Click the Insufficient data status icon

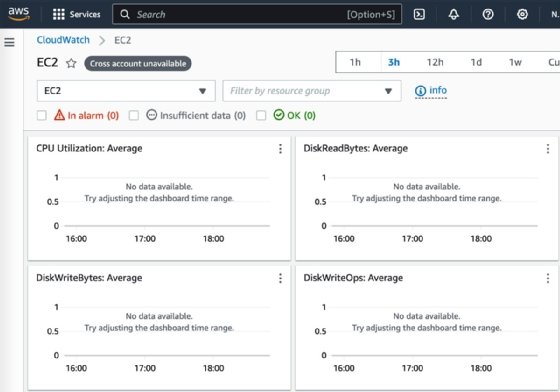coord(151,115)
